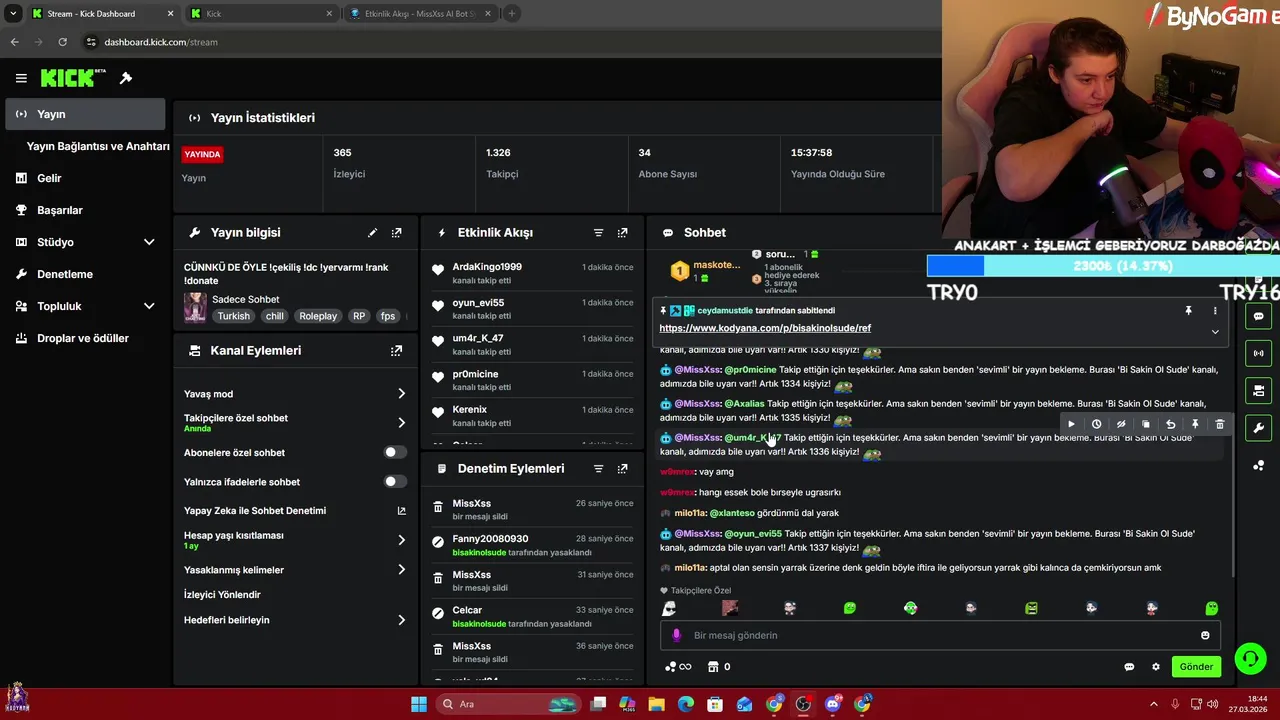This screenshot has height=720, width=1280.
Task: Click in the Bir mesaj gönderin field
Action: click(x=940, y=635)
